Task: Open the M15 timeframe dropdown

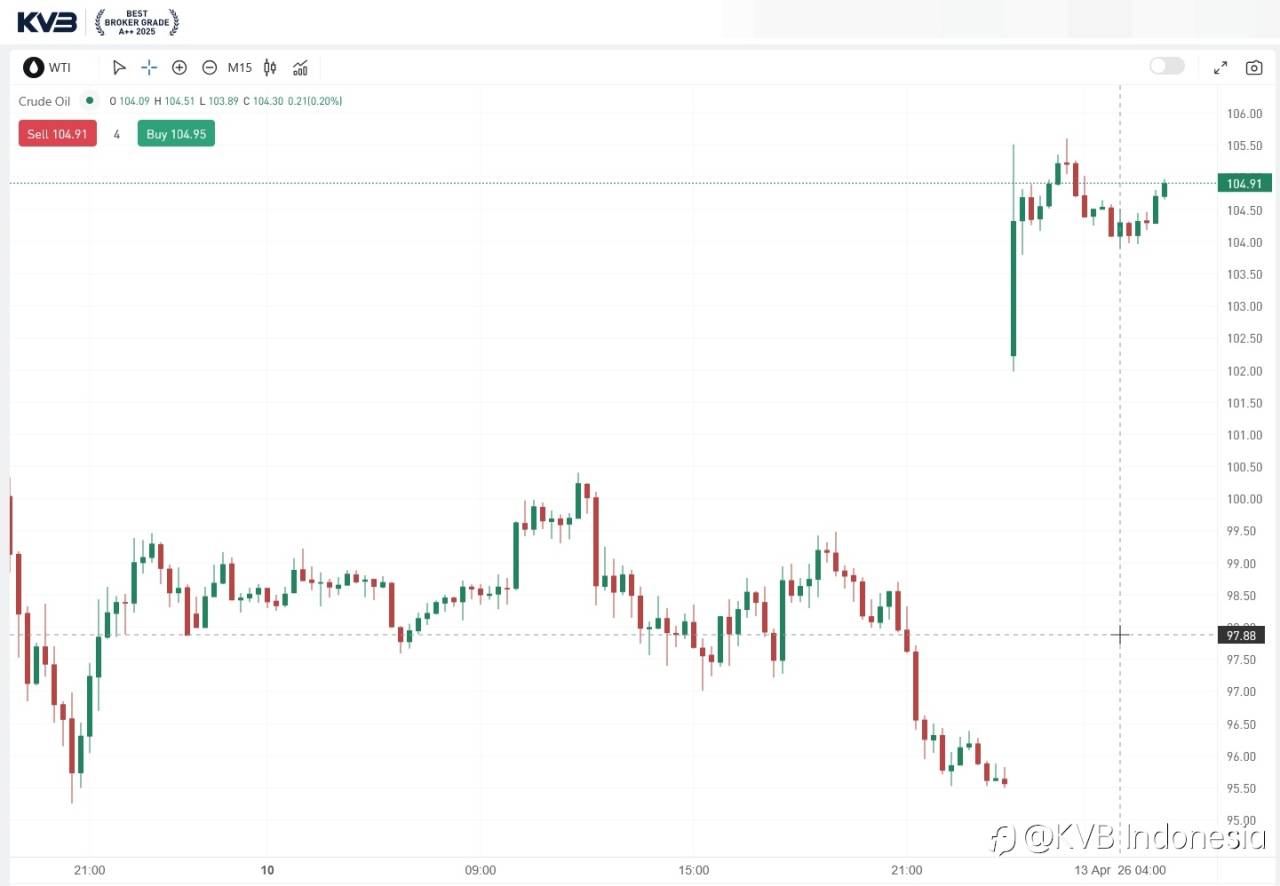Action: click(x=239, y=68)
